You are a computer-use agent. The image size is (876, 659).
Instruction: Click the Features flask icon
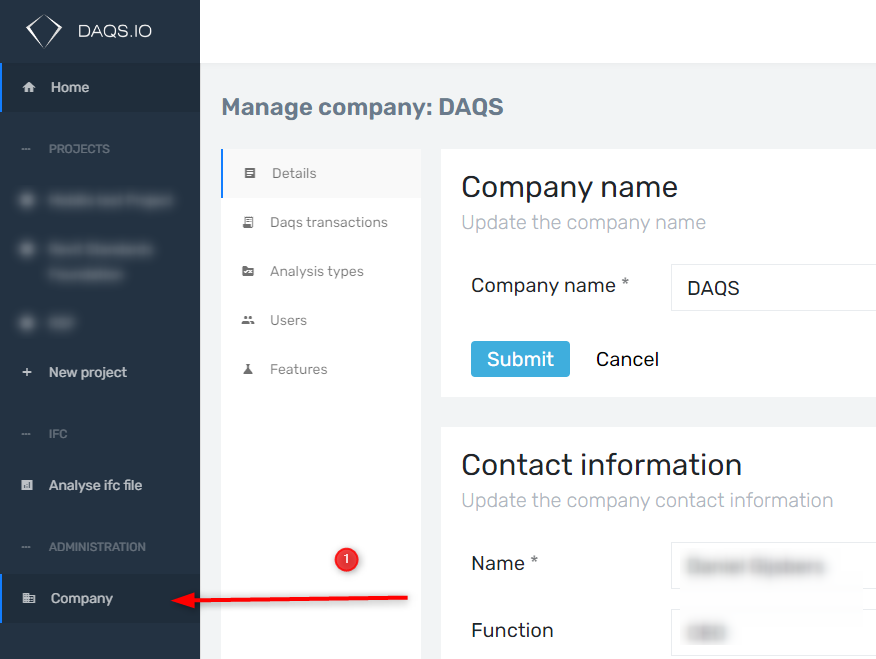pos(248,369)
